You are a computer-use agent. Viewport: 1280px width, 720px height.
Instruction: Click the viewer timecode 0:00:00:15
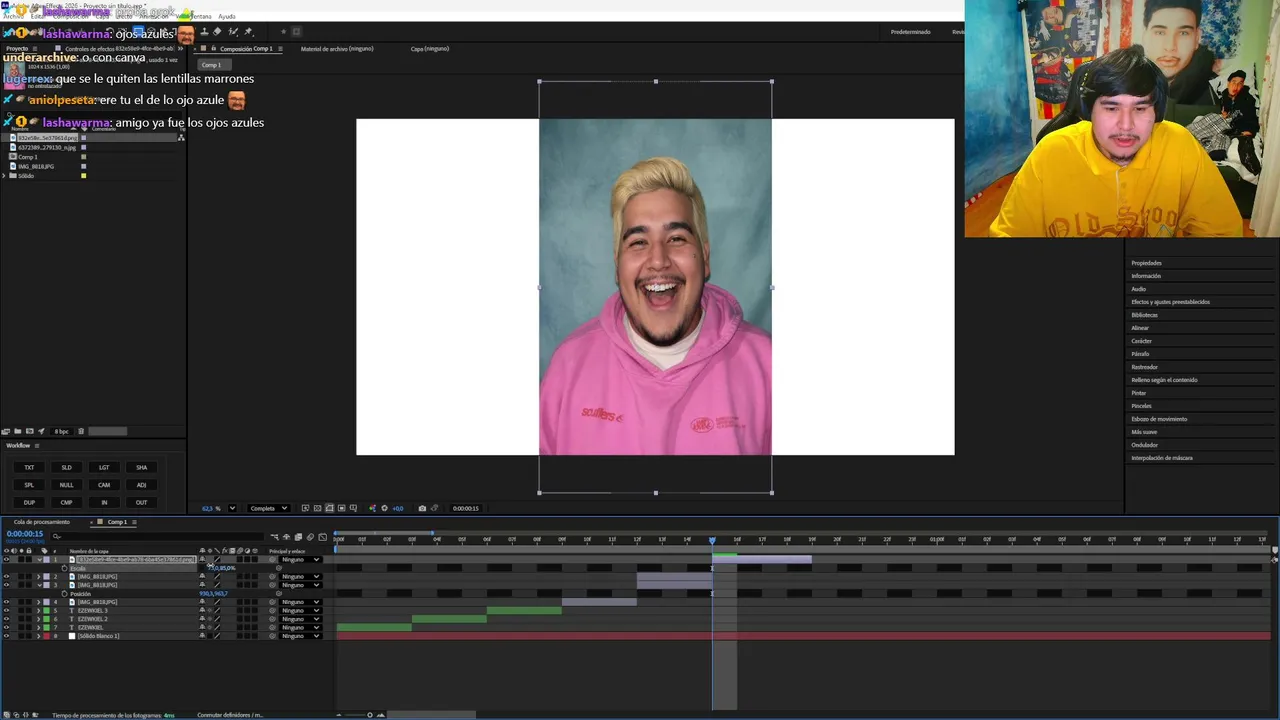point(465,508)
